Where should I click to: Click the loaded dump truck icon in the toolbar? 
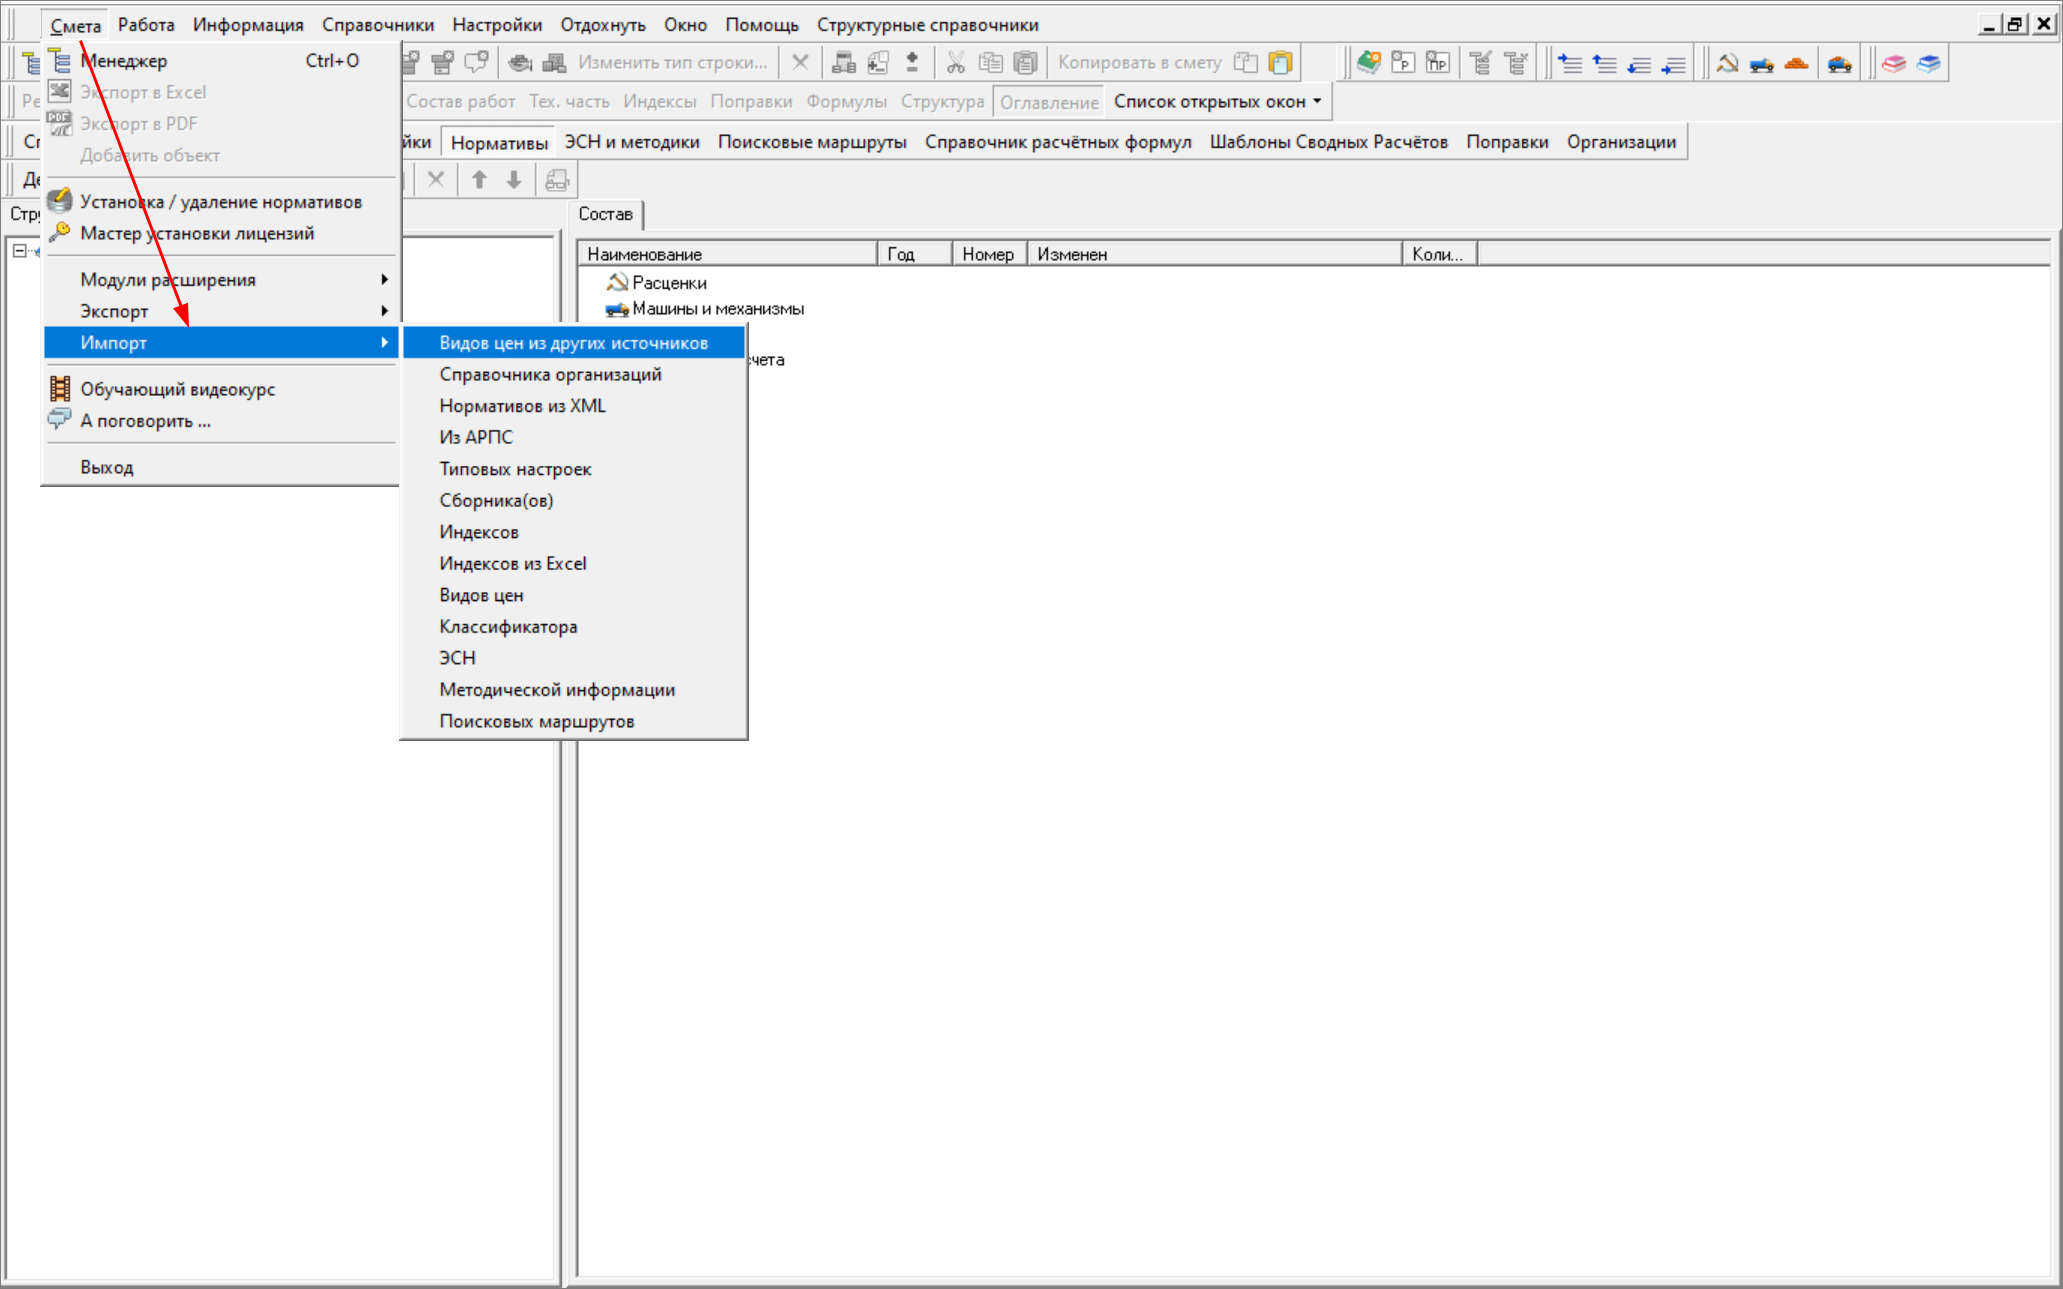click(1840, 63)
